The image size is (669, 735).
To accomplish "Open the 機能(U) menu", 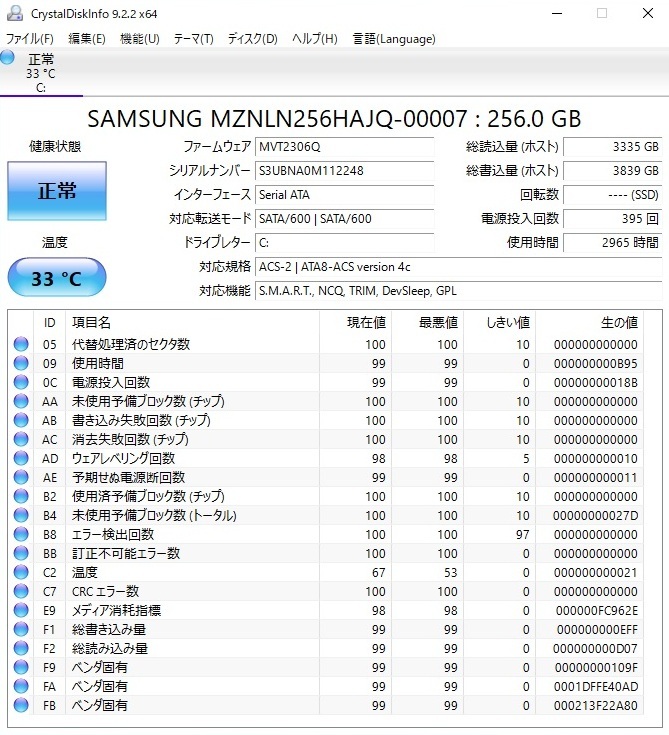I will 140,38.
